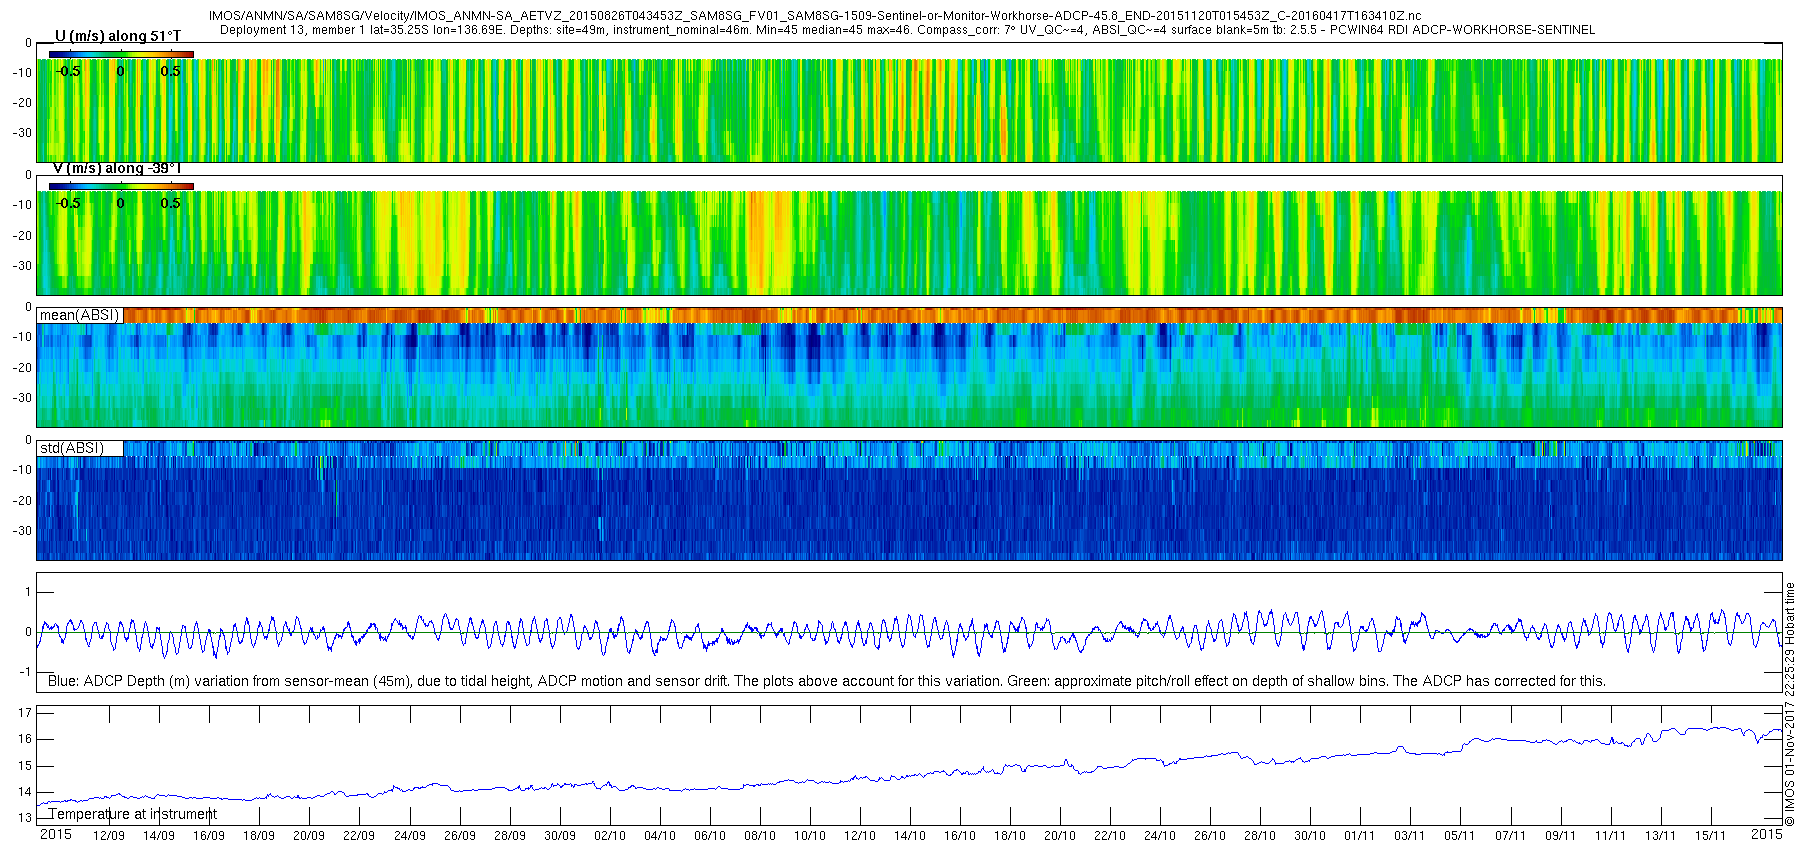Click the U velocity colorbar

pos(121,54)
